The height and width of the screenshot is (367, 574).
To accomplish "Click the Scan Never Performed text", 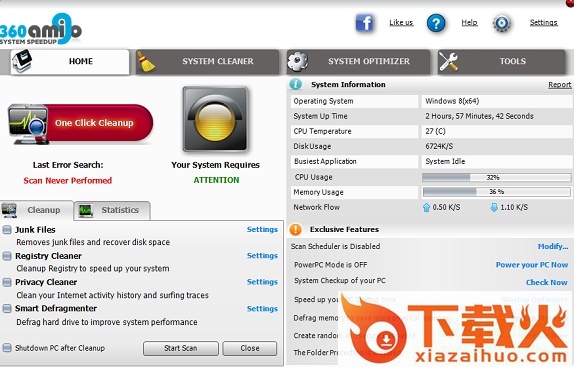I will coord(68,181).
